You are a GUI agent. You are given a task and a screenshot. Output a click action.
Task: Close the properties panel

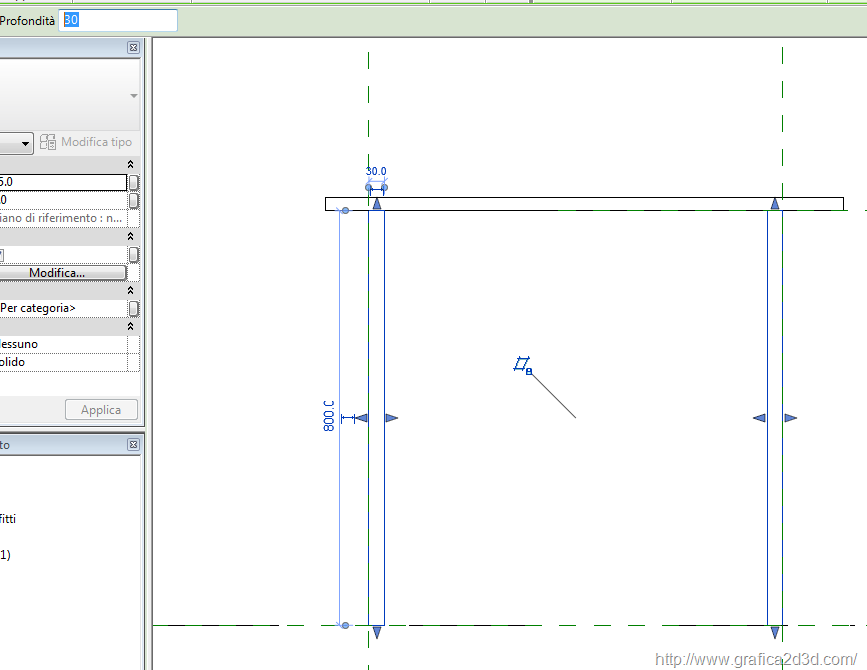click(133, 47)
